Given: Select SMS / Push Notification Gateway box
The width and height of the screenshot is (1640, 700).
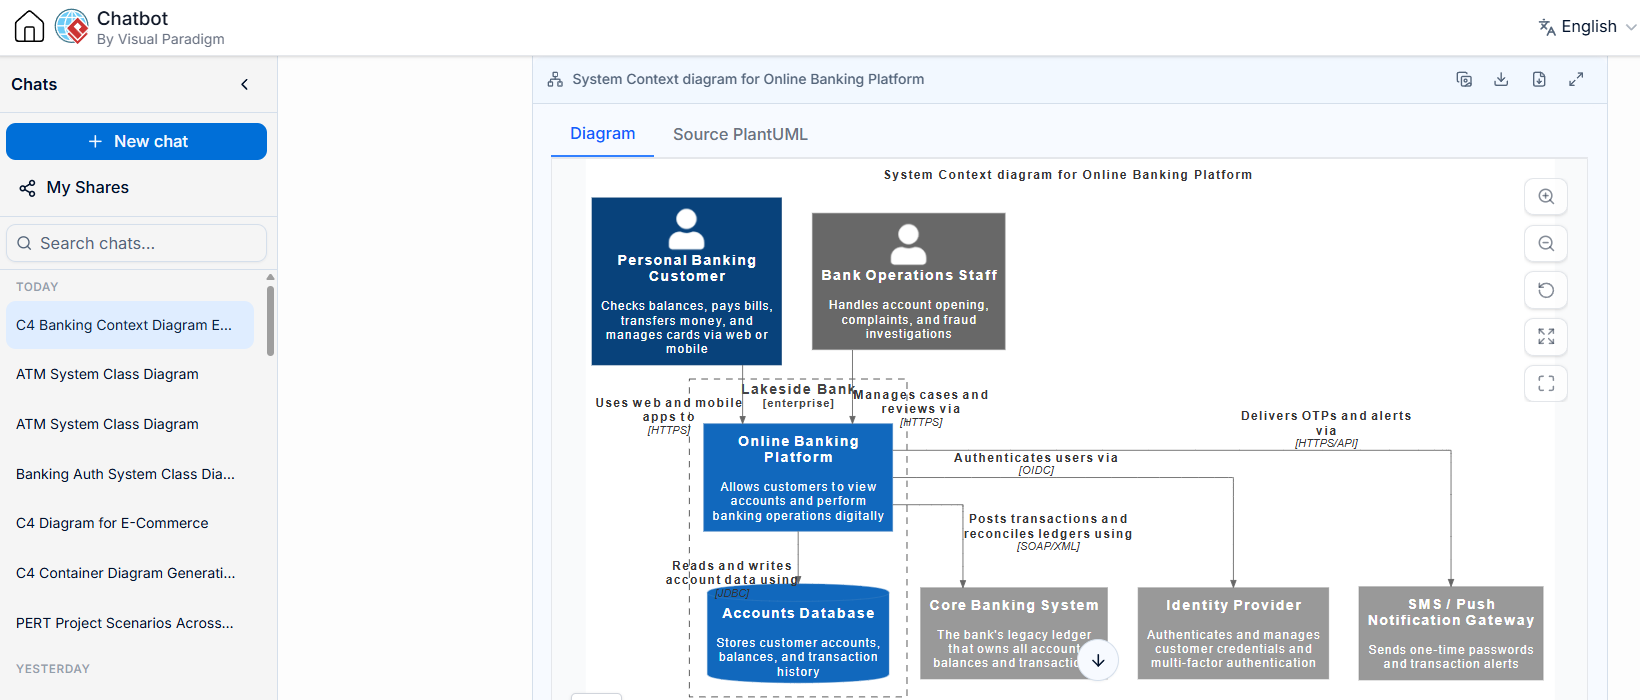Looking at the screenshot, I should tap(1451, 634).
